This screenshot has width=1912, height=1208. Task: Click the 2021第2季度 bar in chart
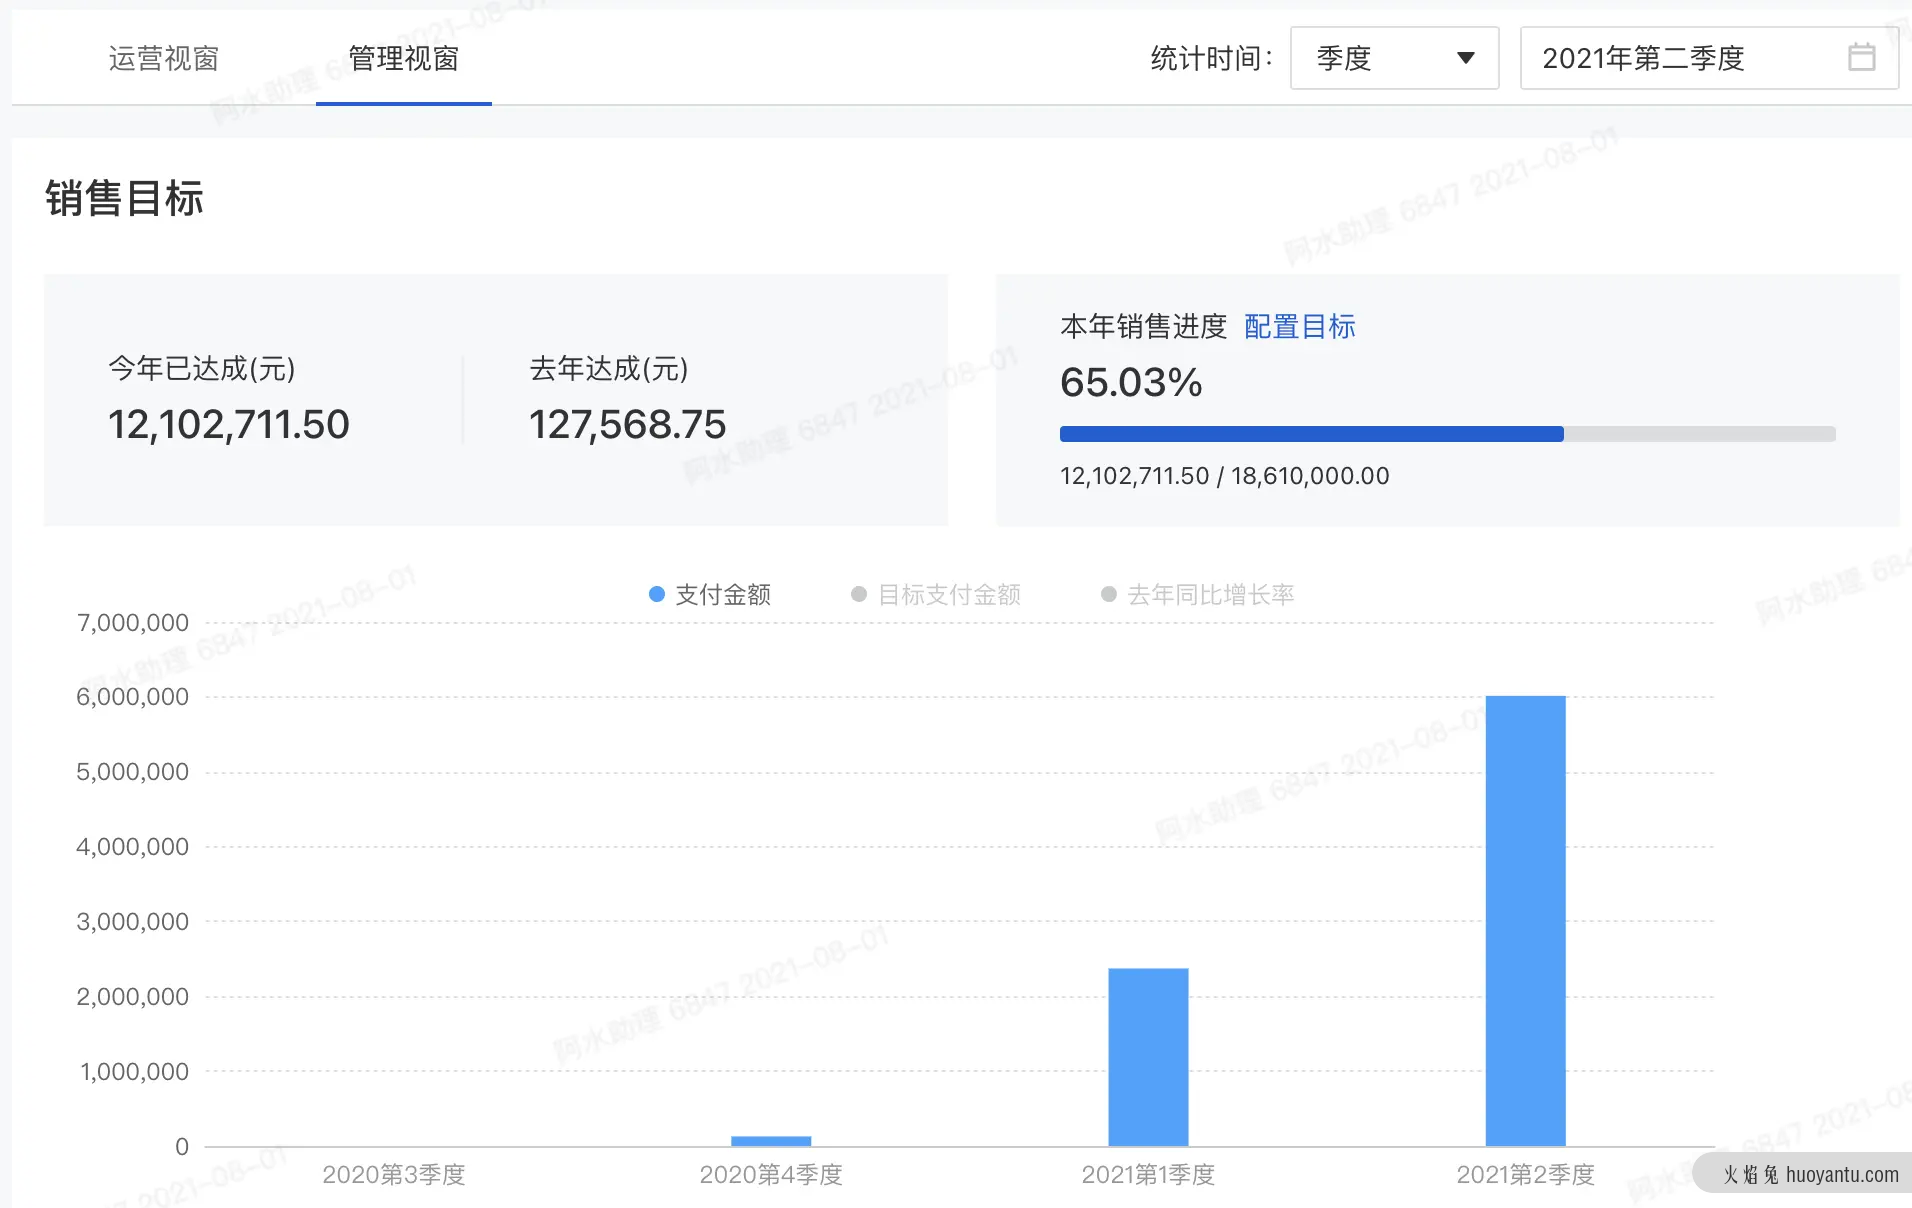(1525, 921)
